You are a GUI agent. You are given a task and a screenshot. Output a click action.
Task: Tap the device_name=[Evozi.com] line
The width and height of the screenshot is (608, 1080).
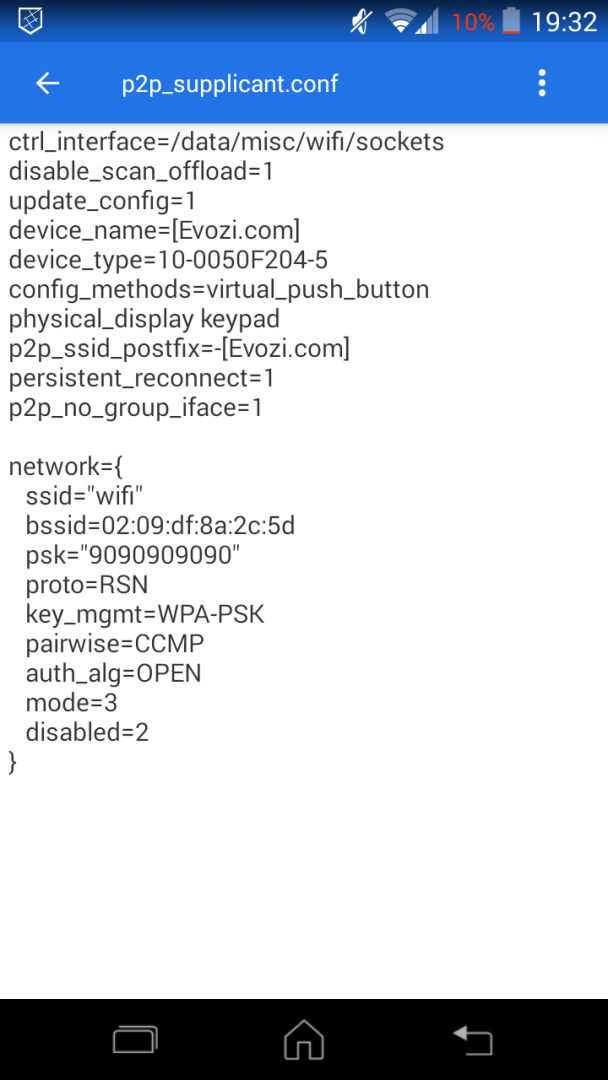[154, 231]
